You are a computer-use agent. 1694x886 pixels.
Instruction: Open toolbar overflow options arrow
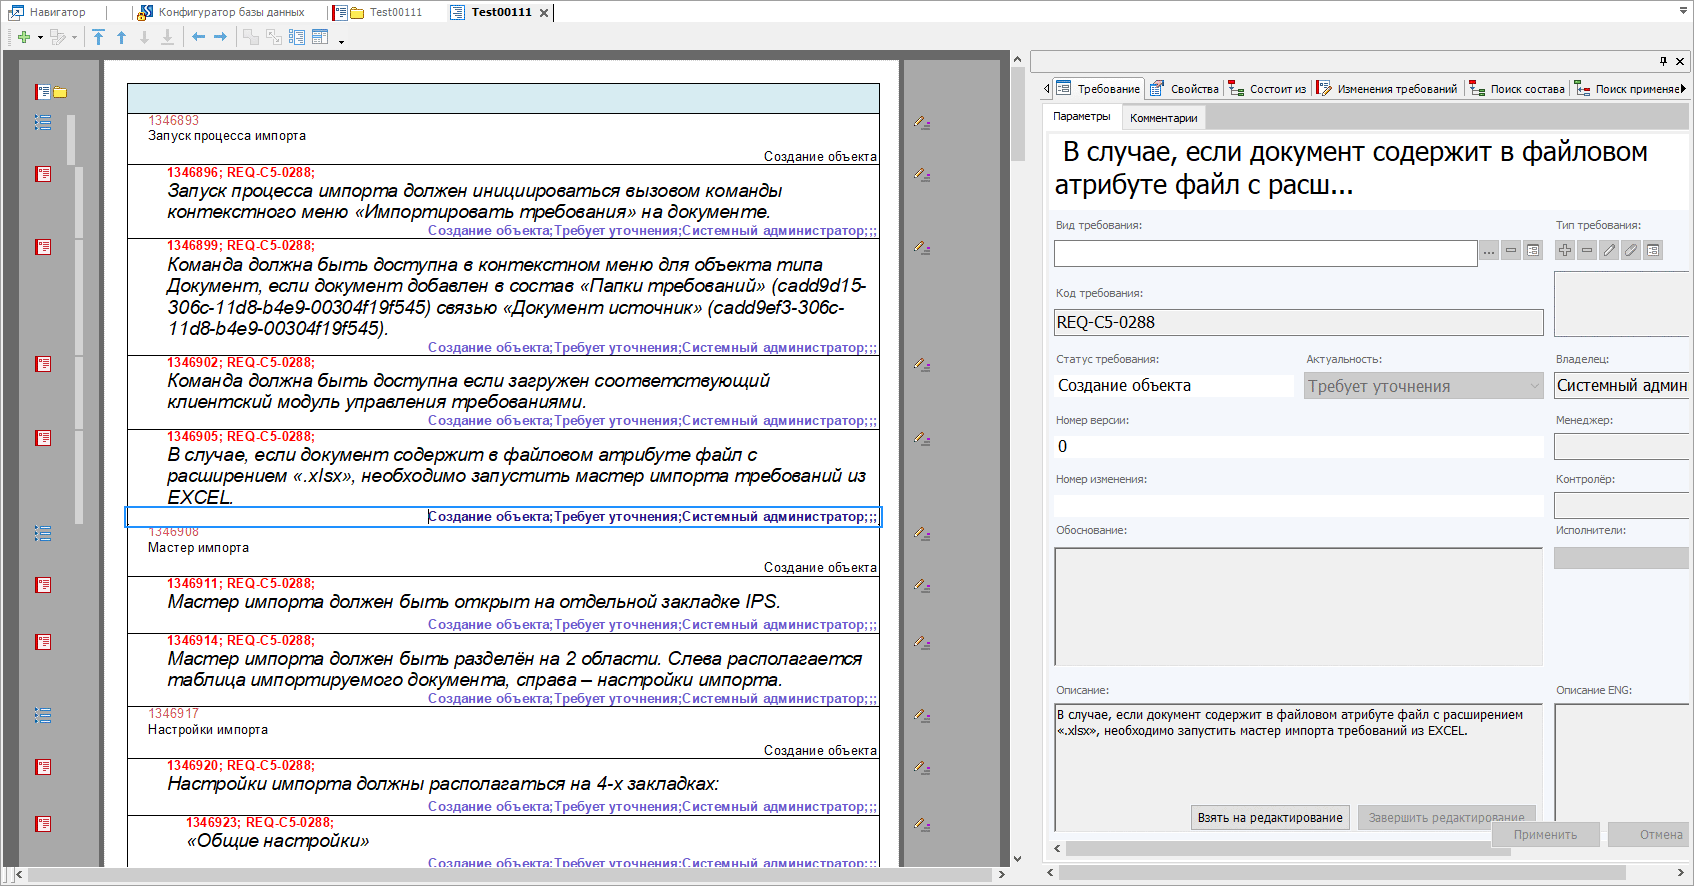pos(341,42)
